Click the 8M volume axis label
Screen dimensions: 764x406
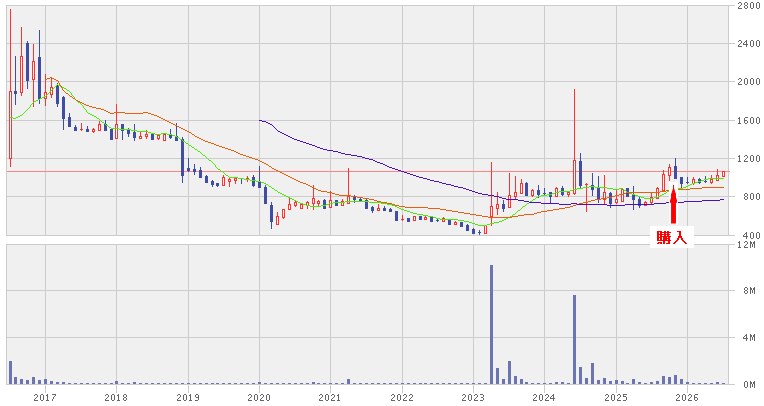749,291
